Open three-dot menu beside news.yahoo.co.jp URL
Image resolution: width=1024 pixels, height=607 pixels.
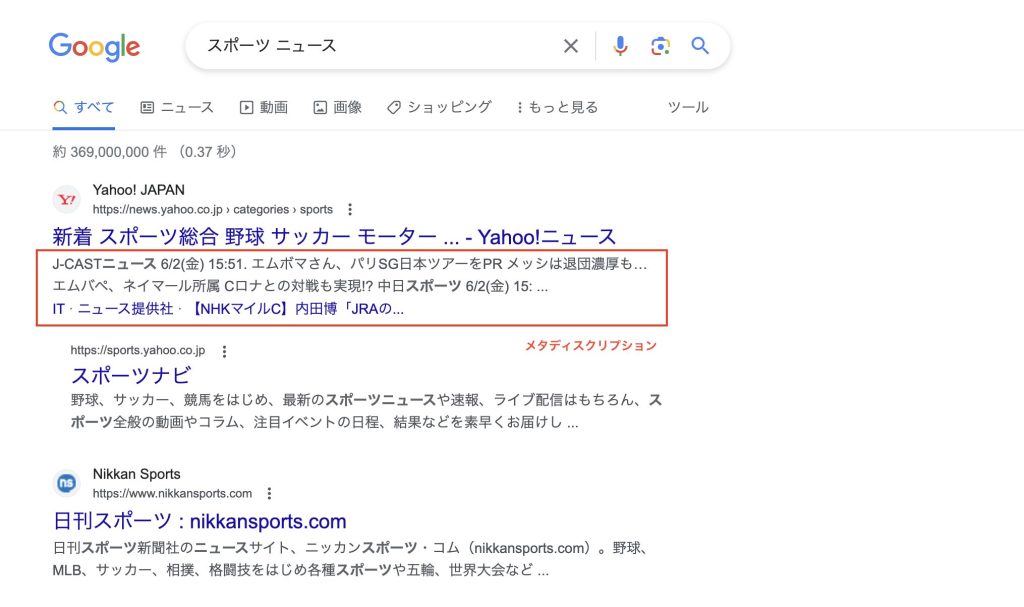tap(350, 210)
